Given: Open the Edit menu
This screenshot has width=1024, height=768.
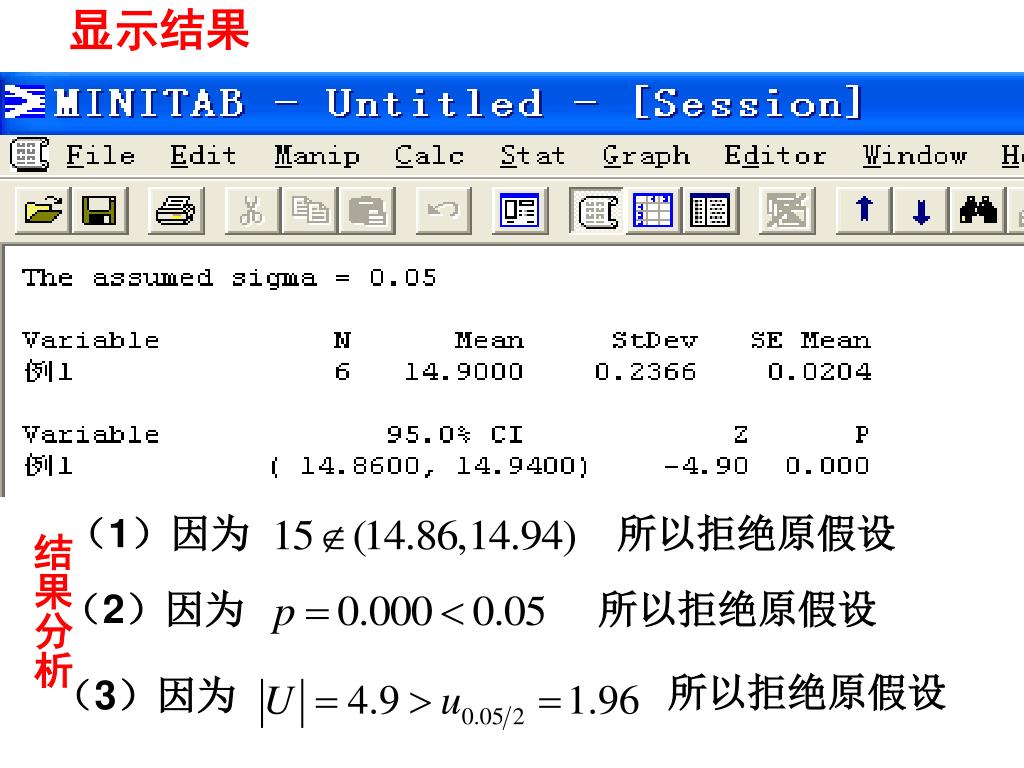Looking at the screenshot, I should (x=203, y=155).
